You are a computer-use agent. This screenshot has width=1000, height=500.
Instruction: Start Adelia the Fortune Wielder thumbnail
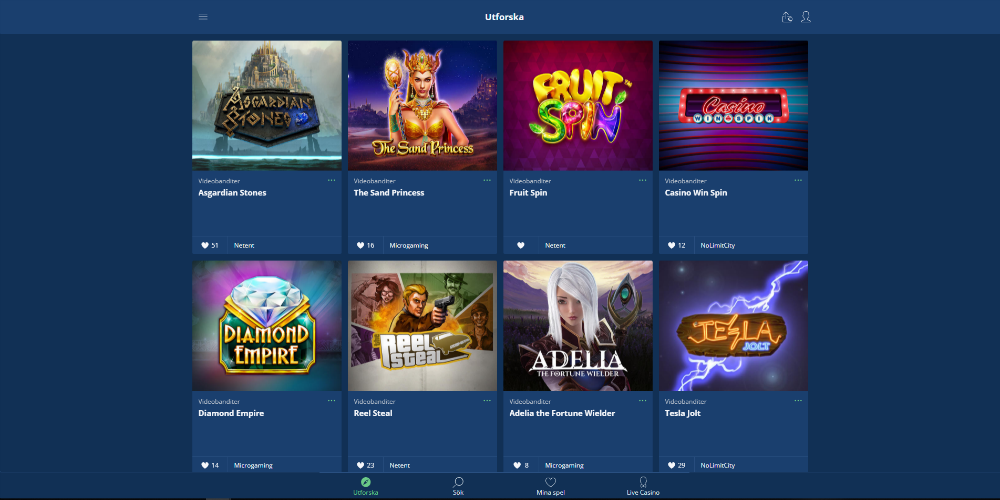[x=578, y=326]
